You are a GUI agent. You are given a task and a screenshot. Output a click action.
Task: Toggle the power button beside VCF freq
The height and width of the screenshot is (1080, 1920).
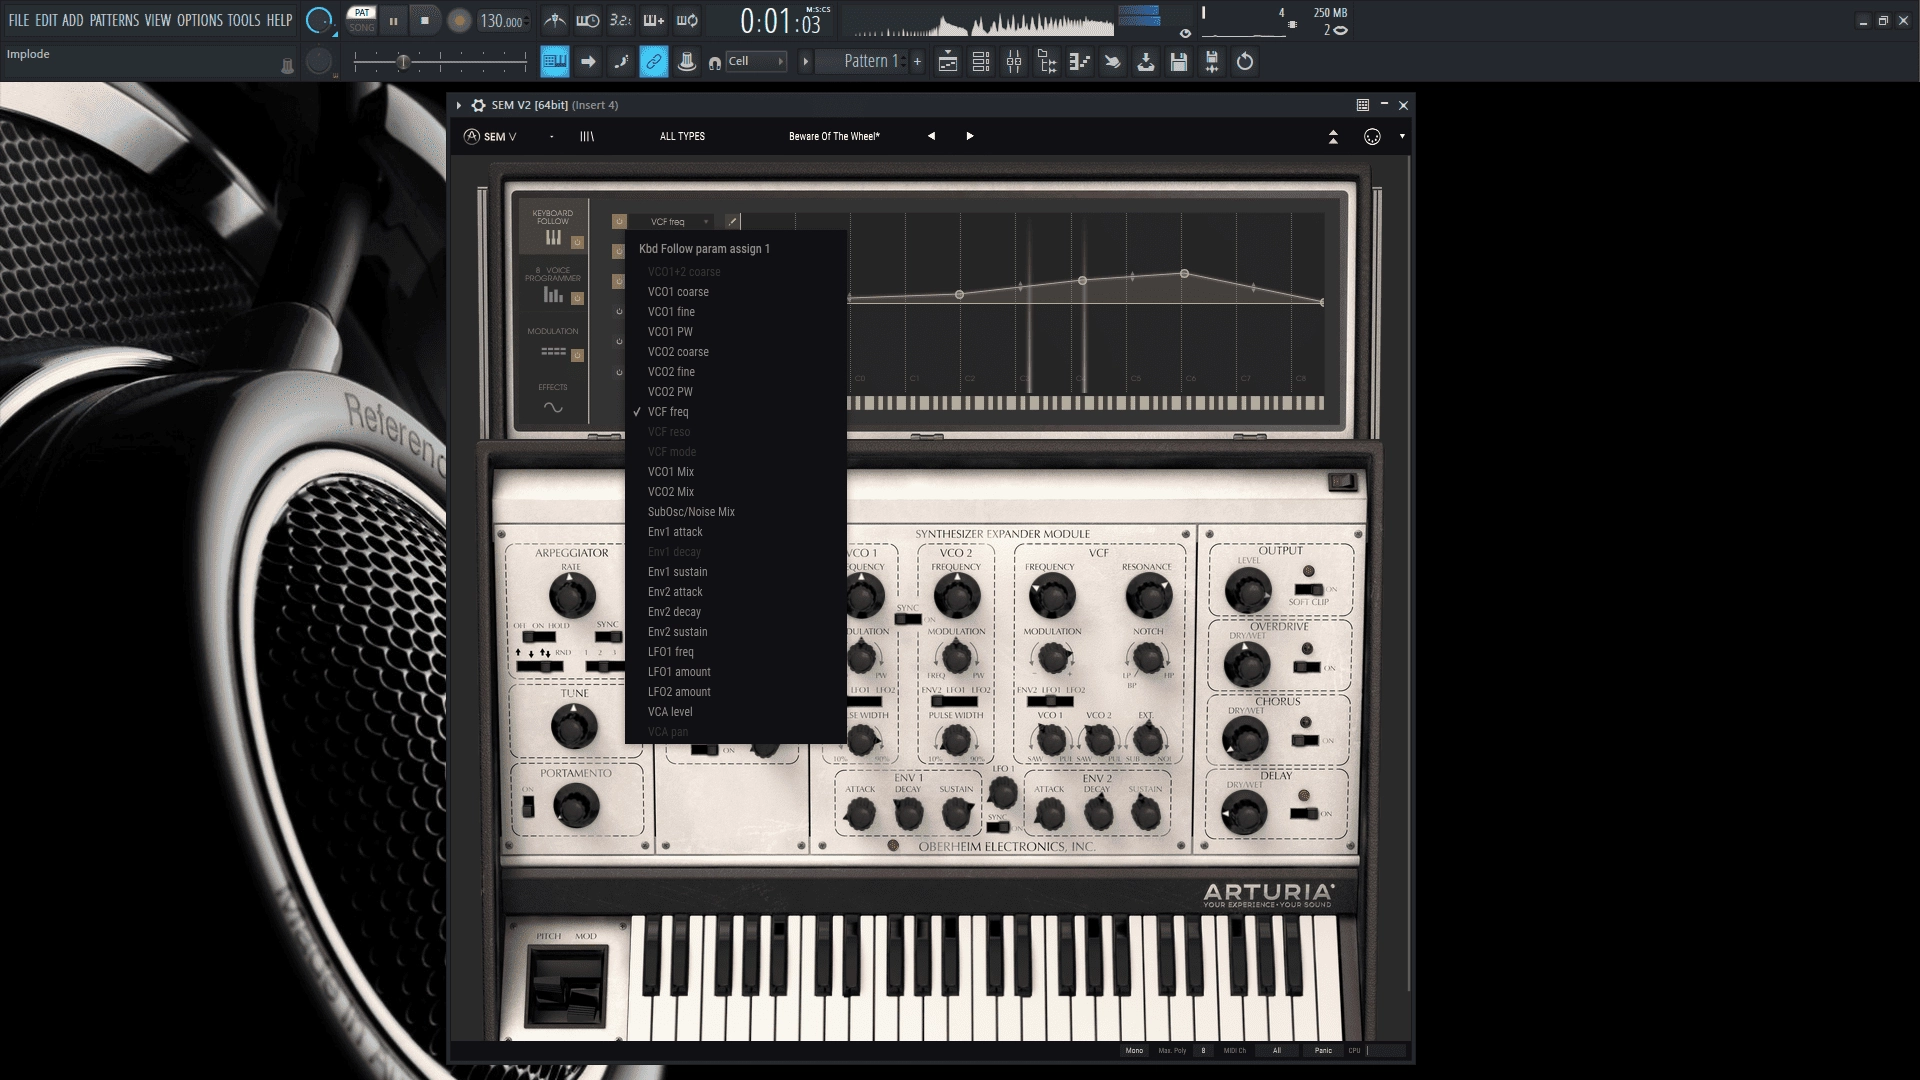(619, 222)
